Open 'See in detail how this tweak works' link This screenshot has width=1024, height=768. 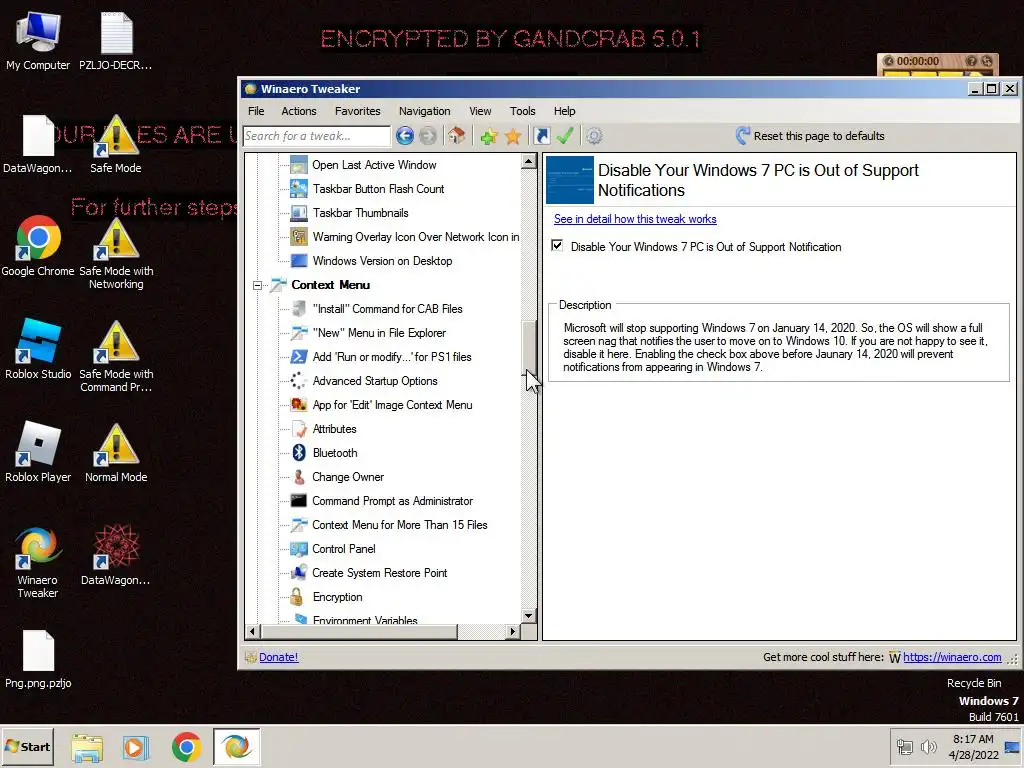(x=635, y=219)
